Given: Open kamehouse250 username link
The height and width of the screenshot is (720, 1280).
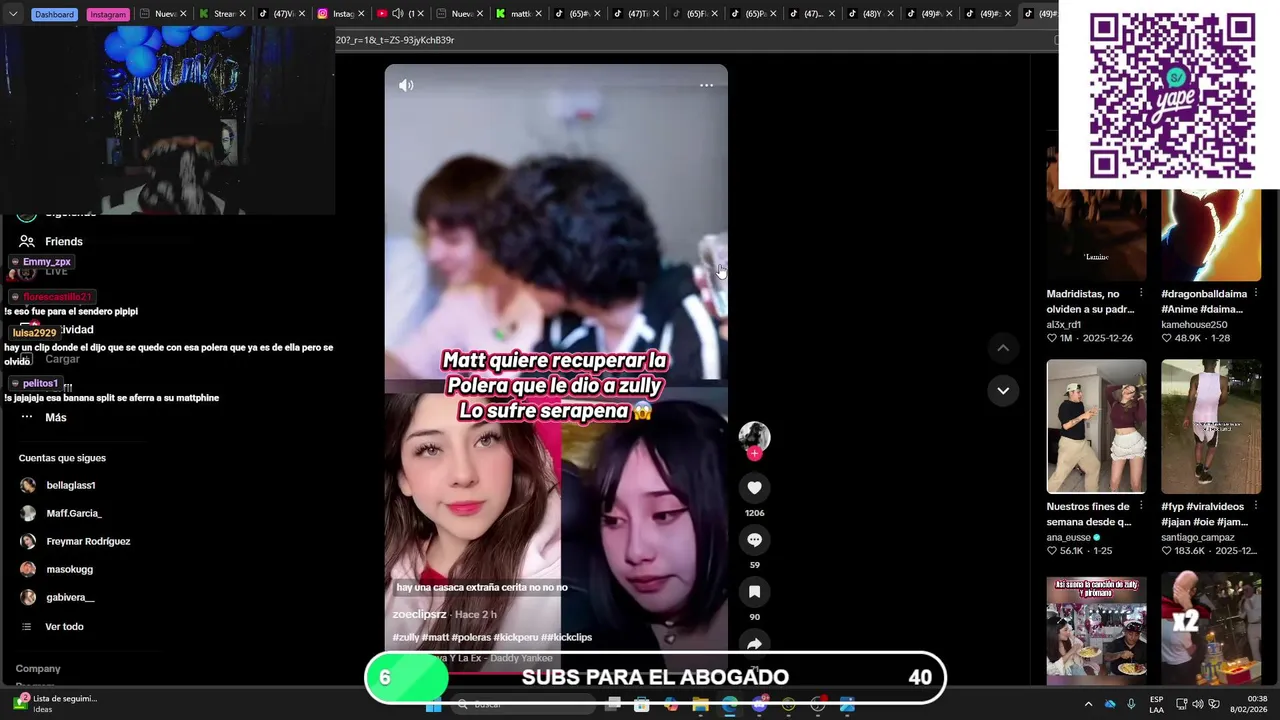Looking at the screenshot, I should point(1194,325).
